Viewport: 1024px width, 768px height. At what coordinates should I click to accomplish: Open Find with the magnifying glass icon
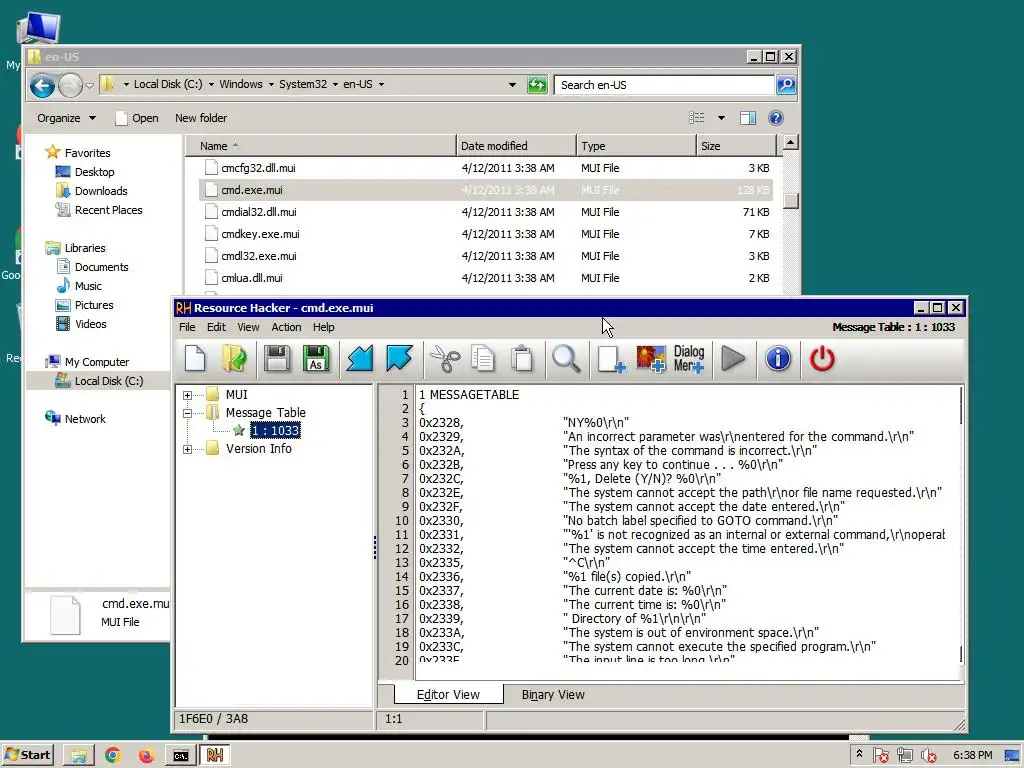pyautogui.click(x=566, y=359)
